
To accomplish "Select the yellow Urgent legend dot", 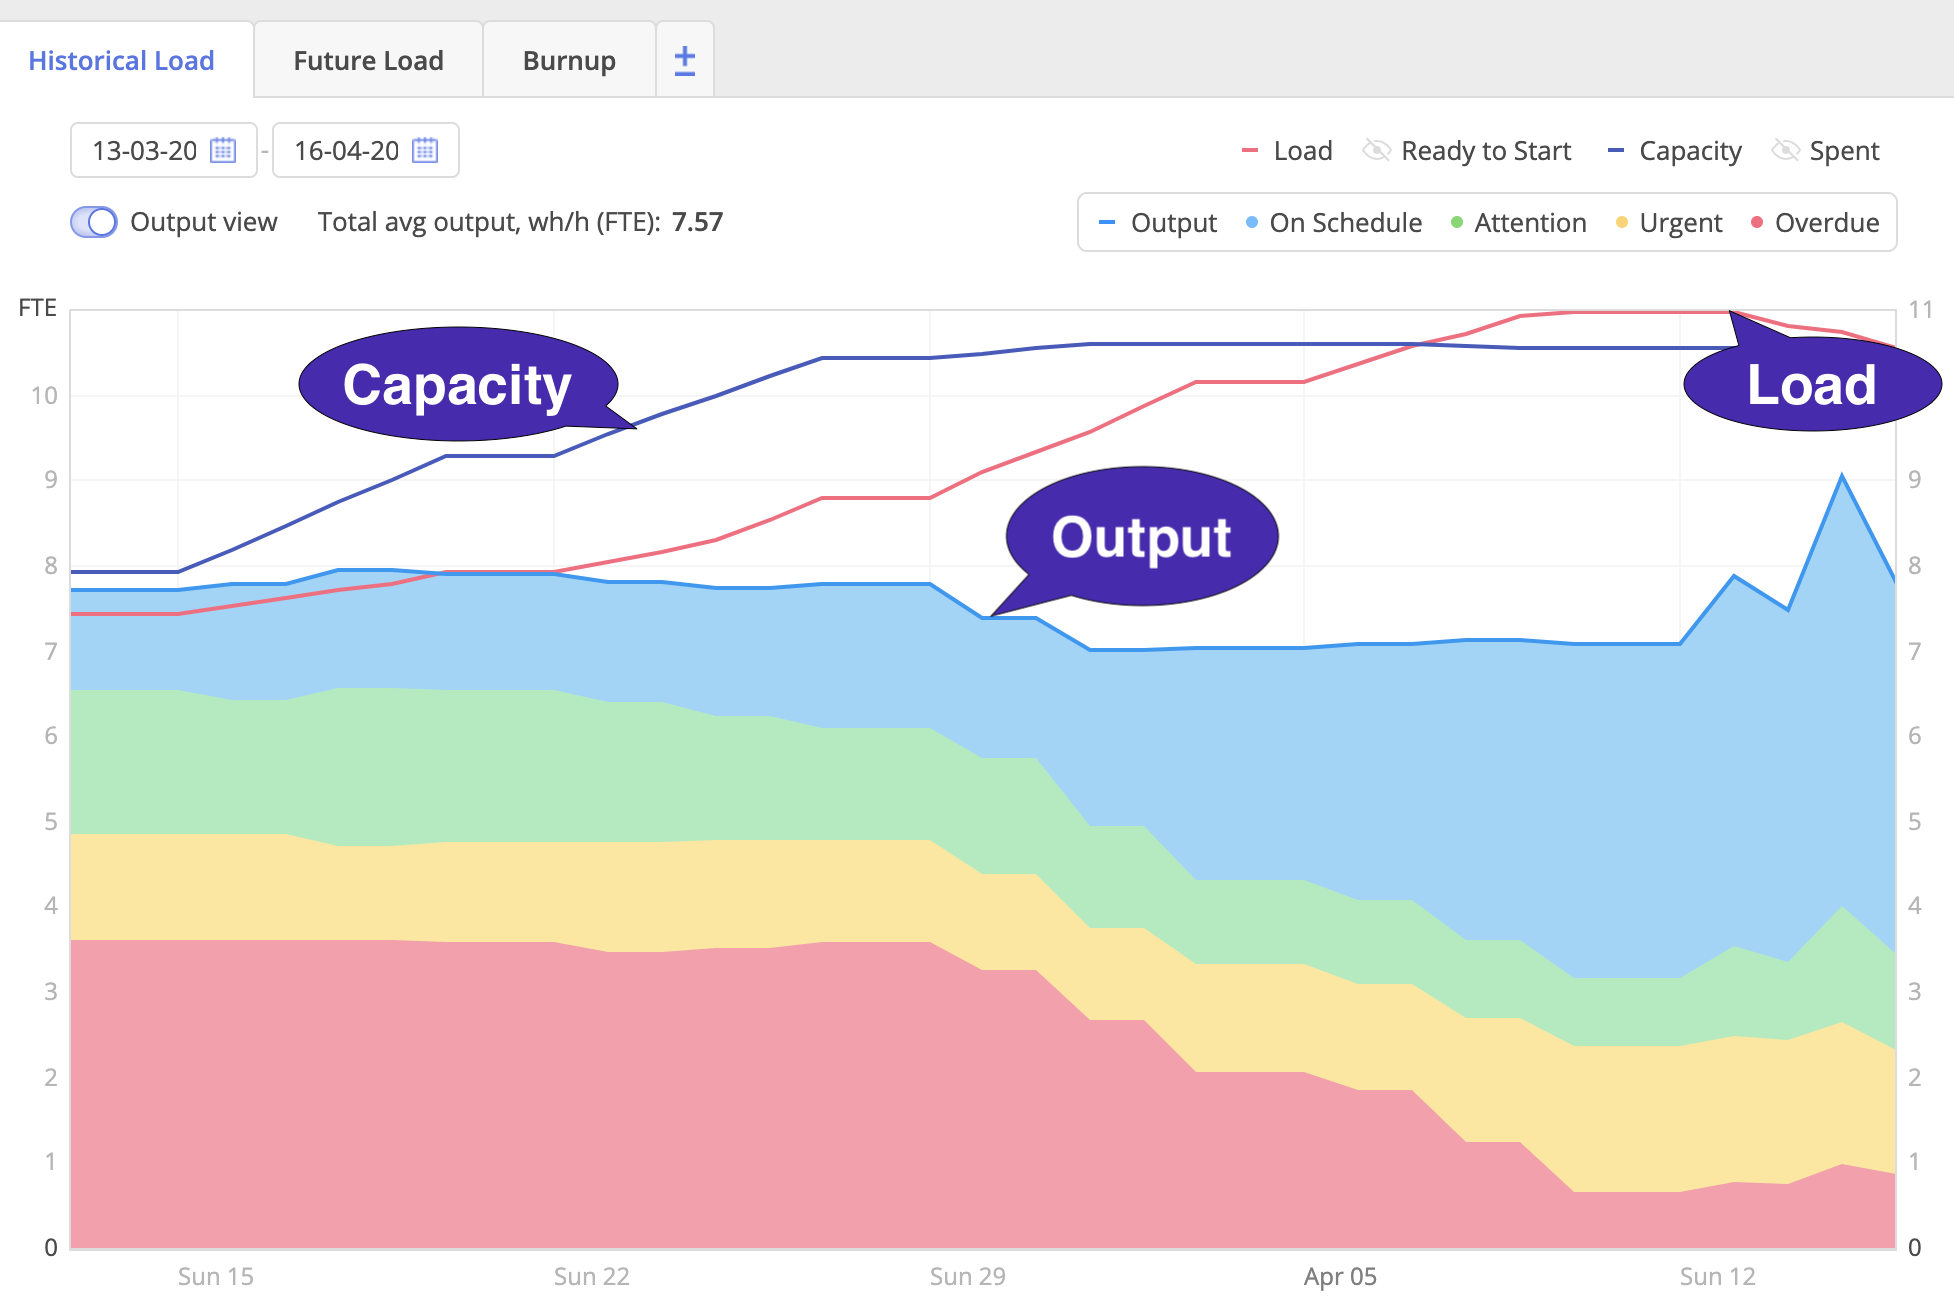I will [x=1623, y=222].
